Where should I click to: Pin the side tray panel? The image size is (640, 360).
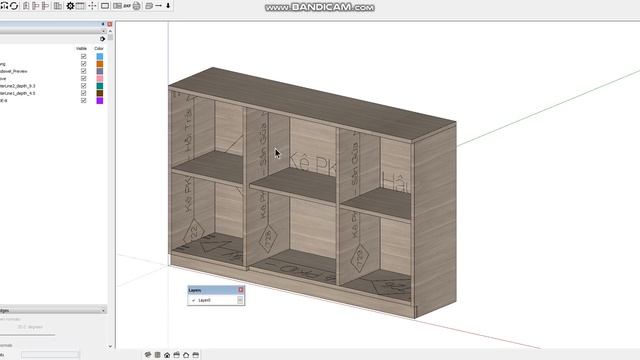(103, 24)
